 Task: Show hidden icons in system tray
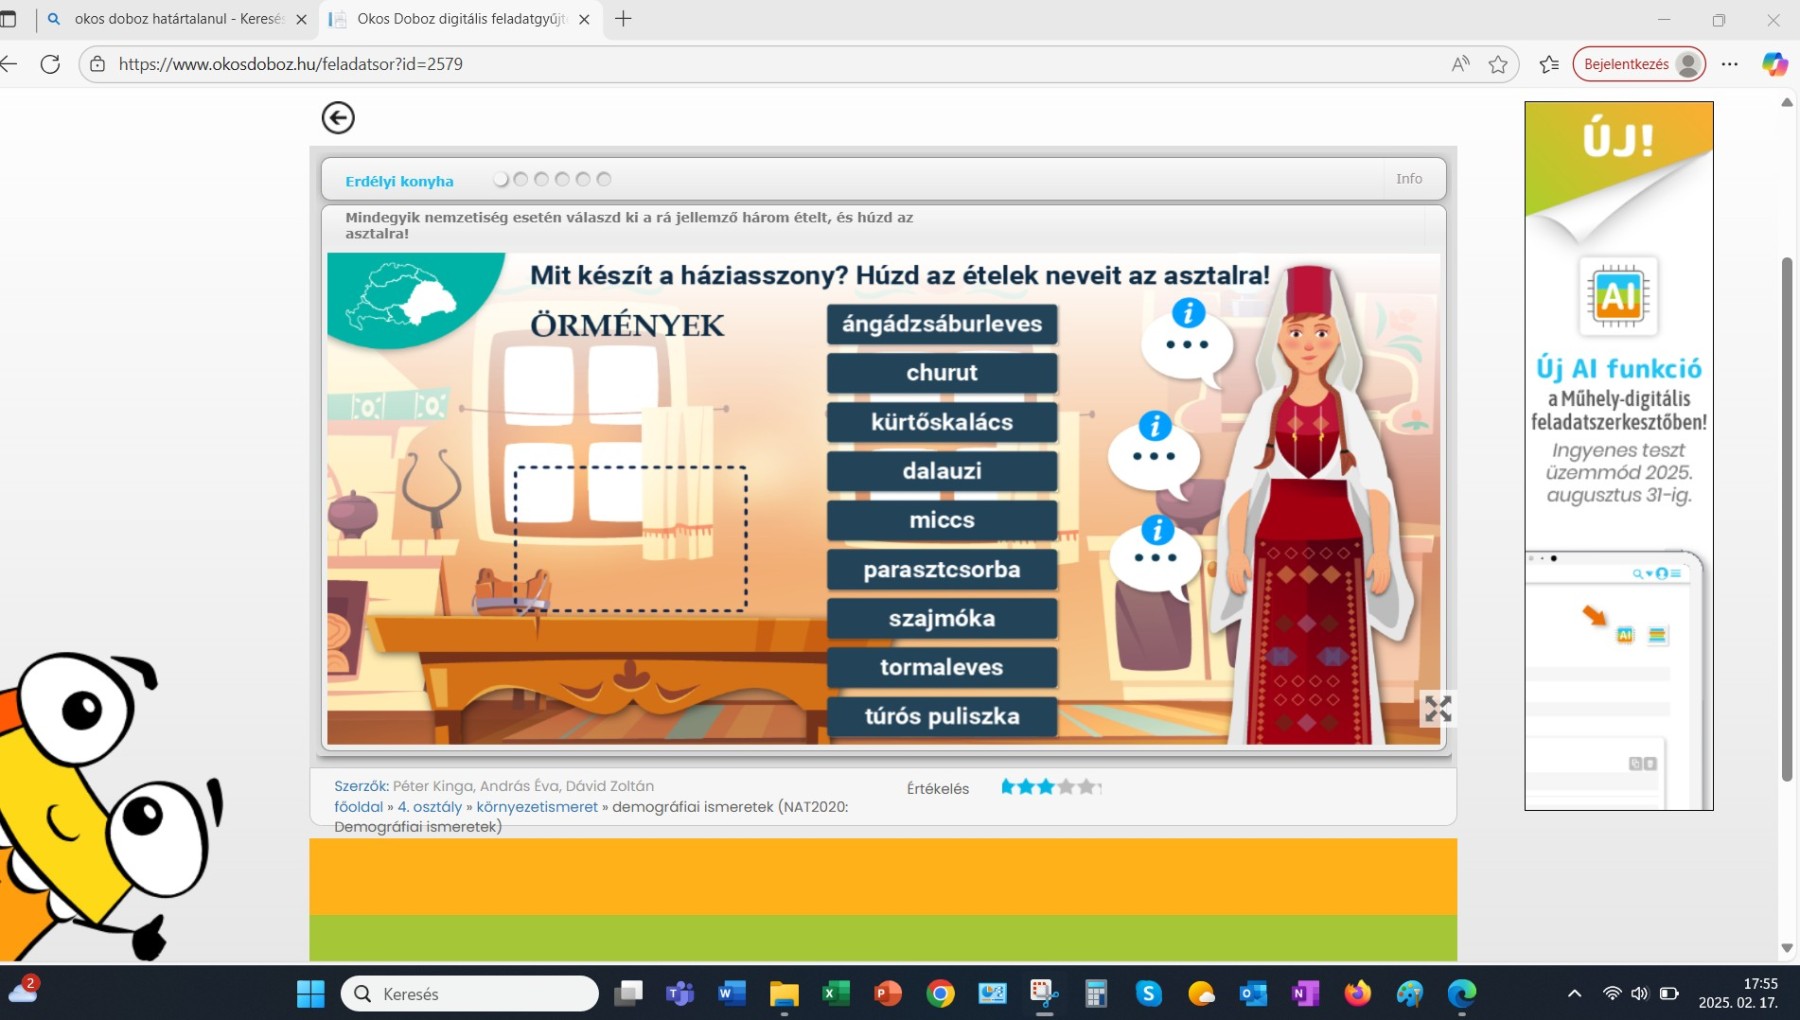coord(1574,993)
